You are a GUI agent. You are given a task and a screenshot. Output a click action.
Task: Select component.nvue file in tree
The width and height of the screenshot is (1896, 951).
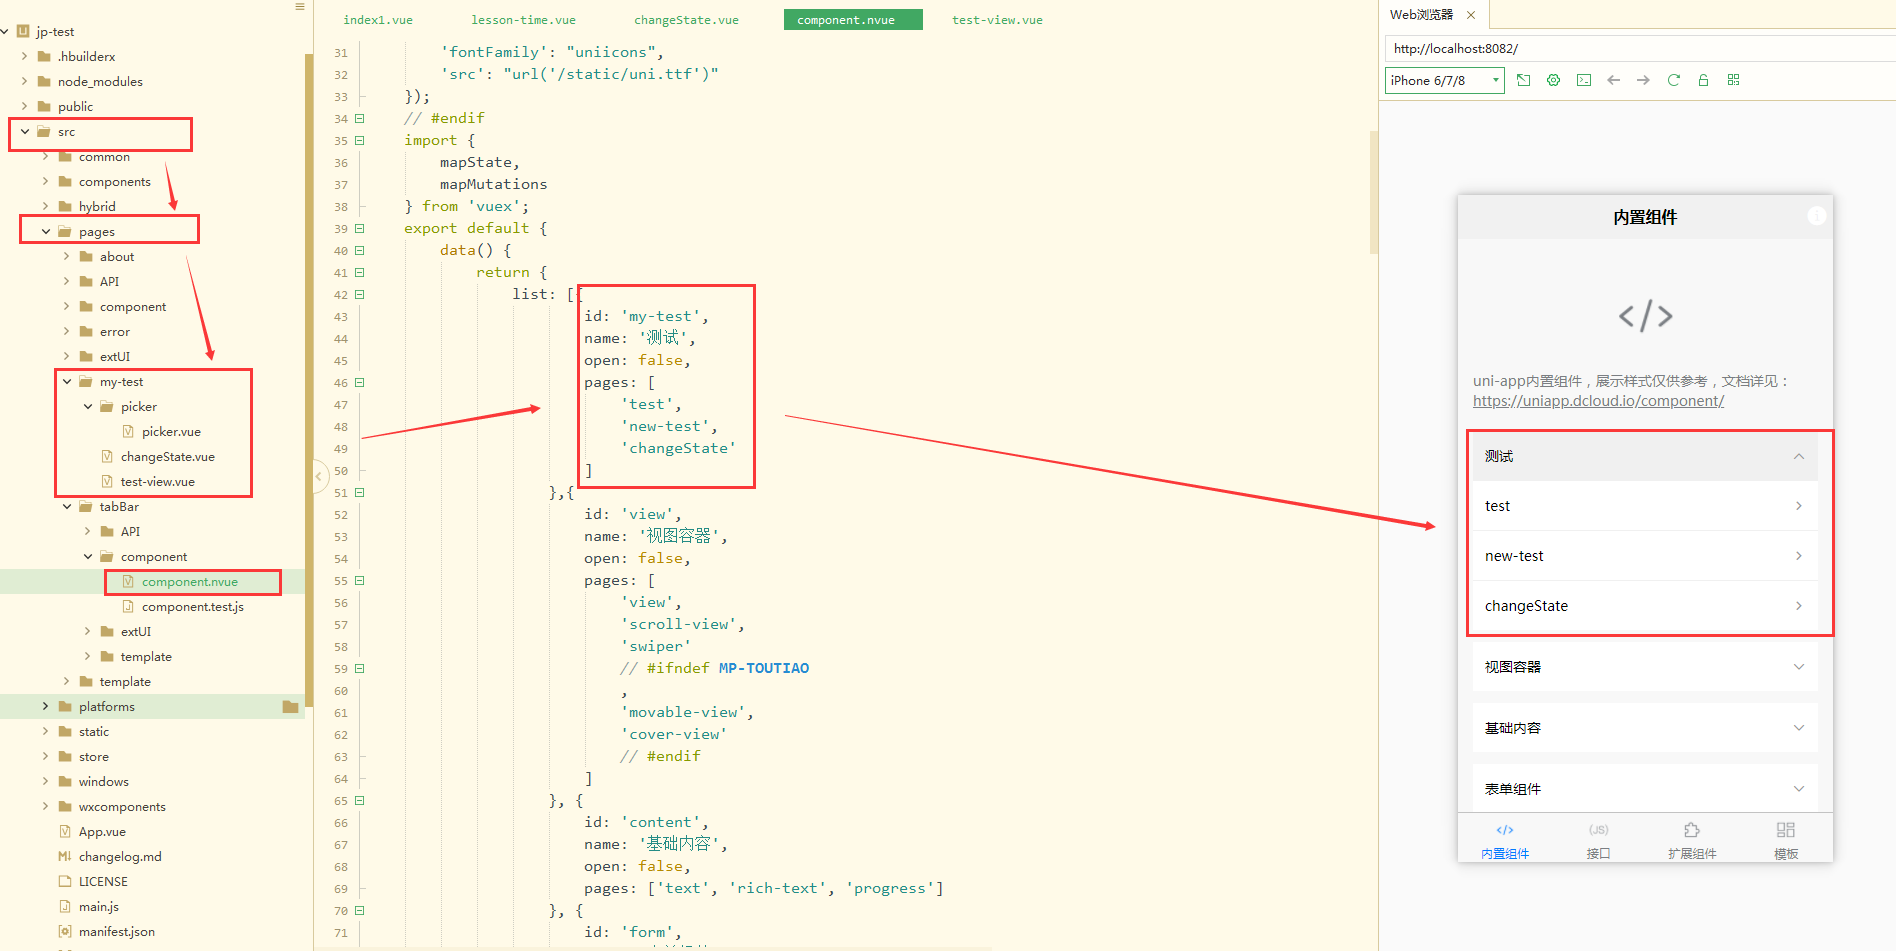click(x=190, y=582)
